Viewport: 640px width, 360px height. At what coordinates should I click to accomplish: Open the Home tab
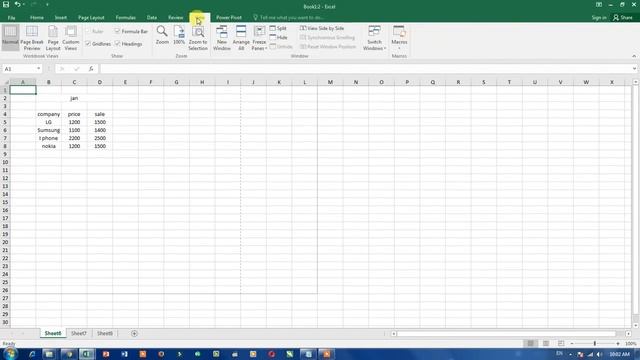(x=37, y=18)
